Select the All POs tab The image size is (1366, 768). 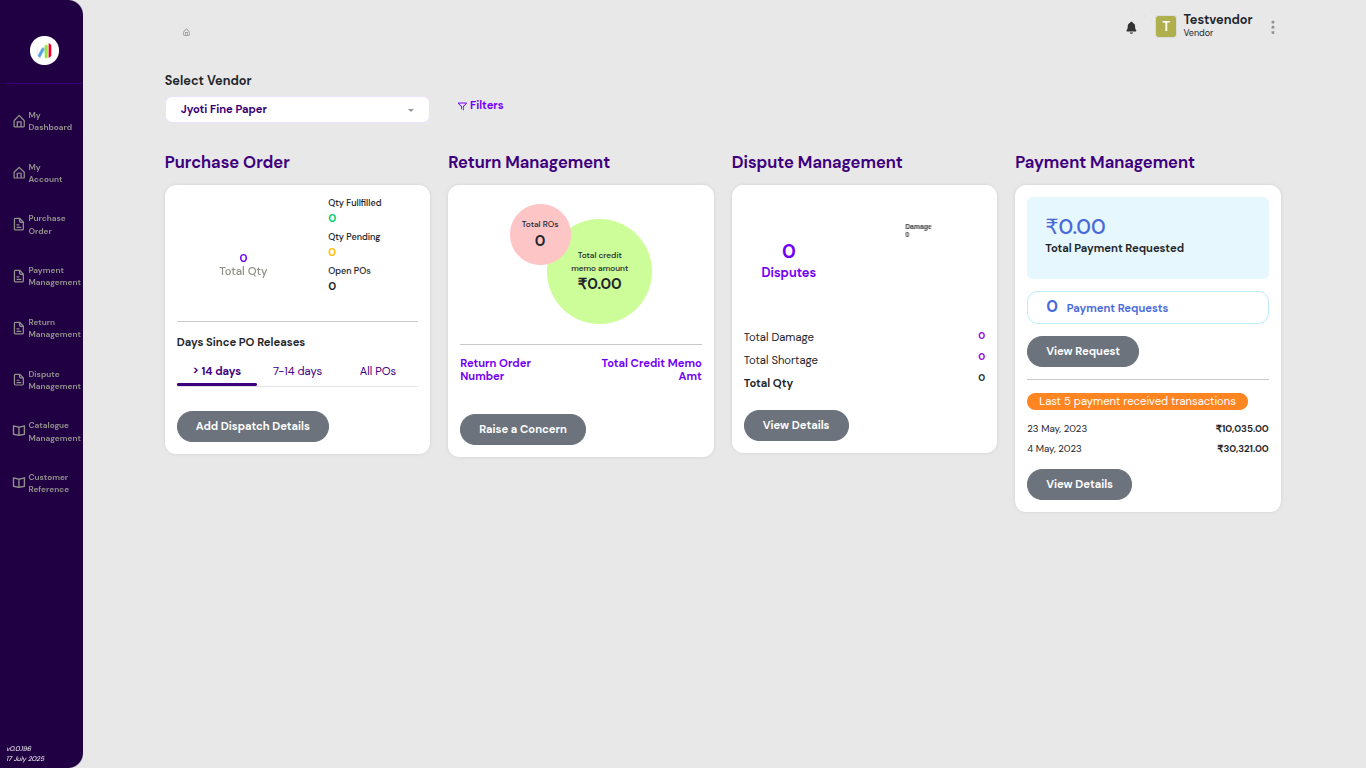377,371
